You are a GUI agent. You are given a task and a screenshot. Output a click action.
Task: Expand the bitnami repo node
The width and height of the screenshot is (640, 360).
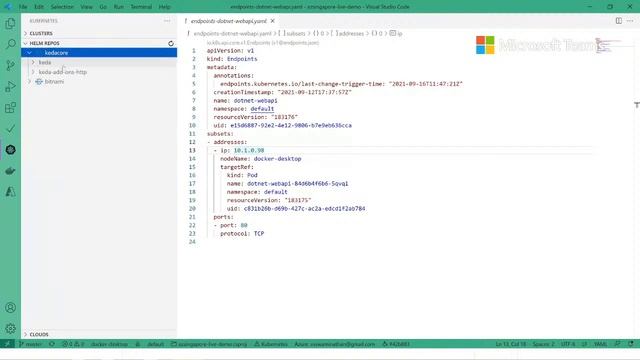click(x=29, y=82)
